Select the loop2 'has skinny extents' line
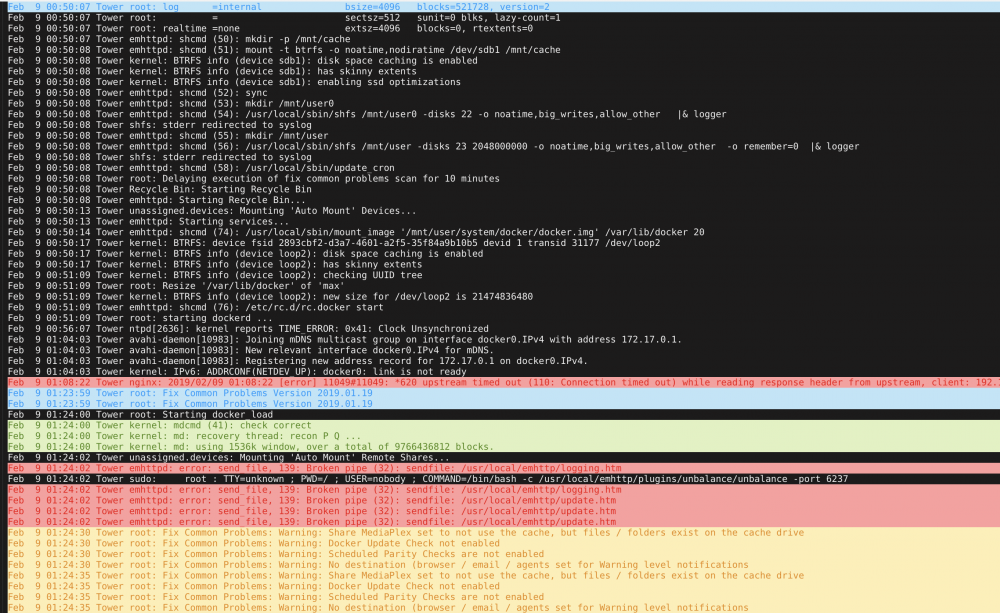This screenshot has width=1000, height=613. tap(215, 264)
